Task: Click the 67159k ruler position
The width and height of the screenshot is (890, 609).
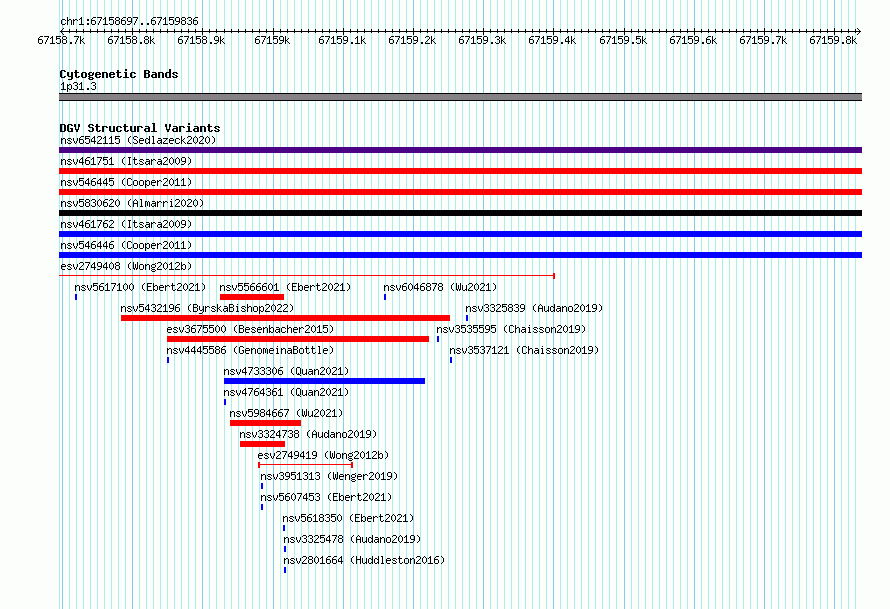Action: [272, 40]
